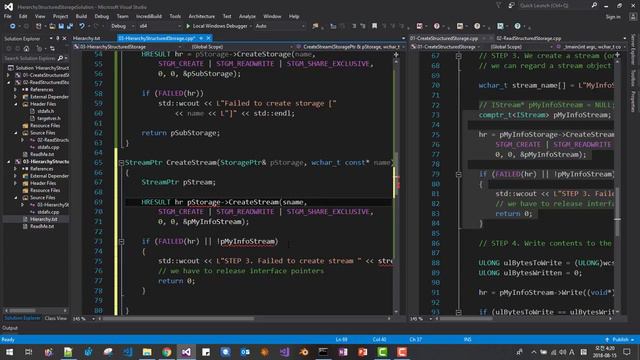The height and width of the screenshot is (360, 640).
Task: Collapse the 02-ReadStructuredStorage project node
Action: [8, 82]
